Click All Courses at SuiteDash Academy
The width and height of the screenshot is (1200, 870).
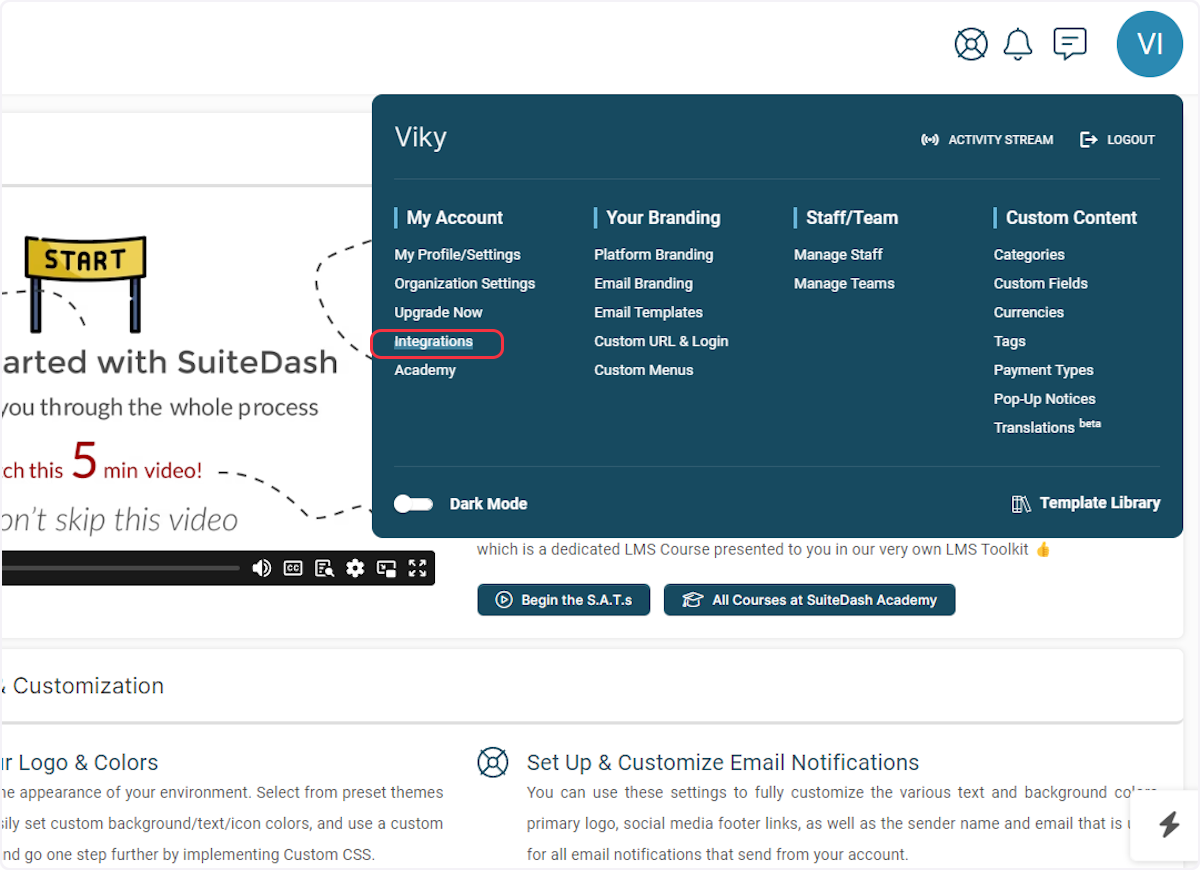[809, 600]
